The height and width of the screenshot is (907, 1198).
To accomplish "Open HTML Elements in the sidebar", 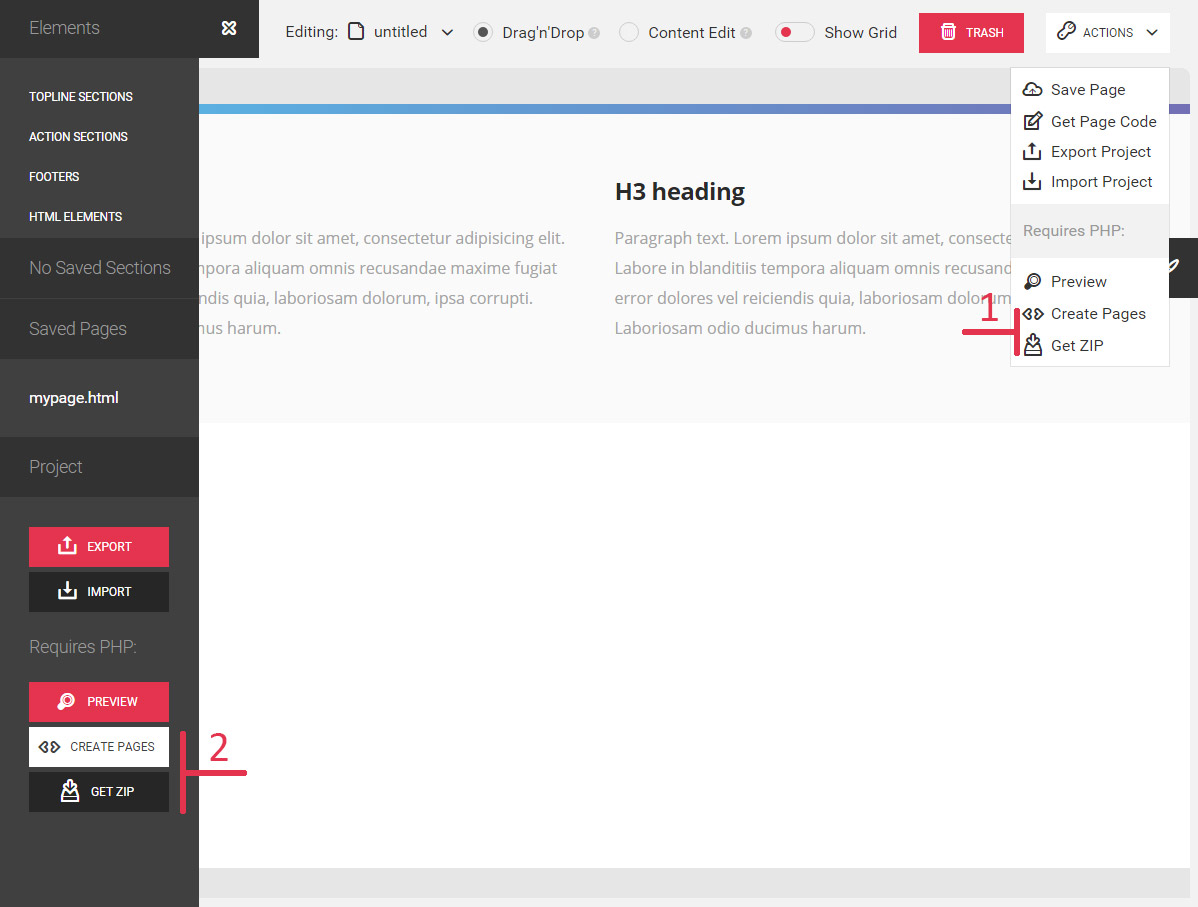I will (76, 217).
